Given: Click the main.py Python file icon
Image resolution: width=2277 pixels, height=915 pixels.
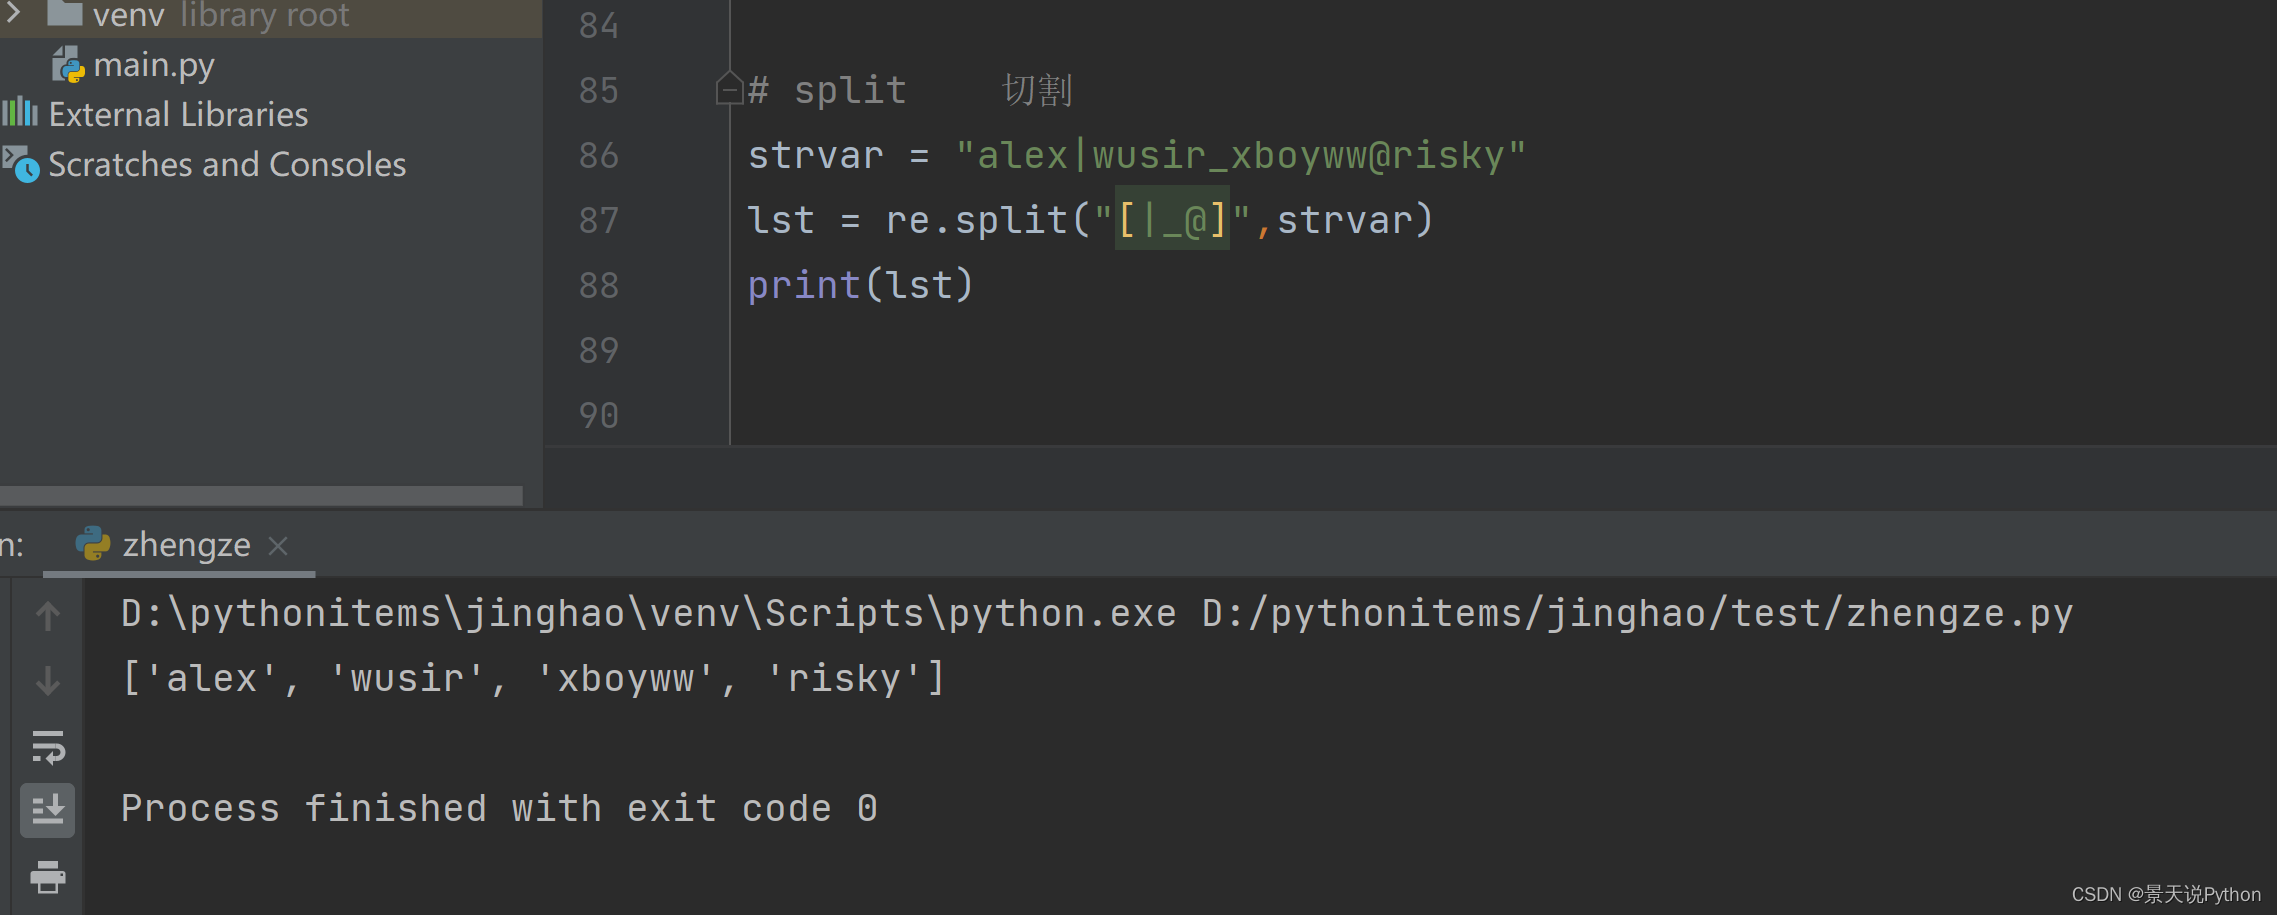Looking at the screenshot, I should coord(68,65).
